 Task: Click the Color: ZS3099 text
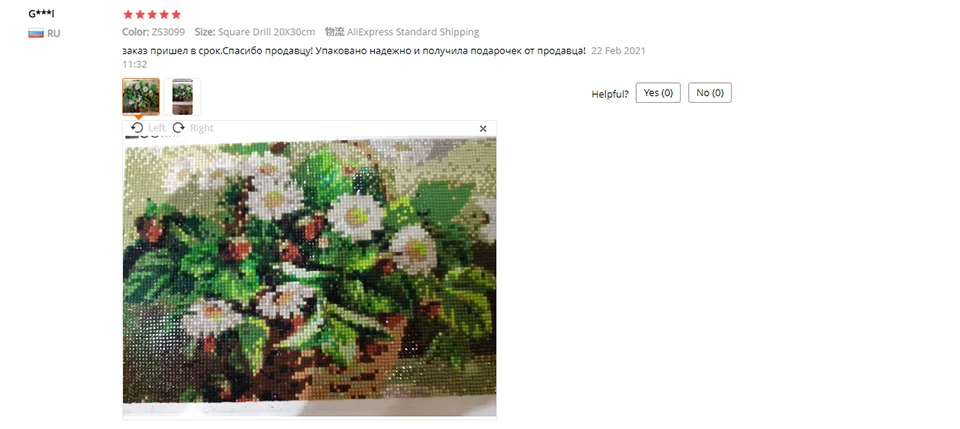point(154,32)
